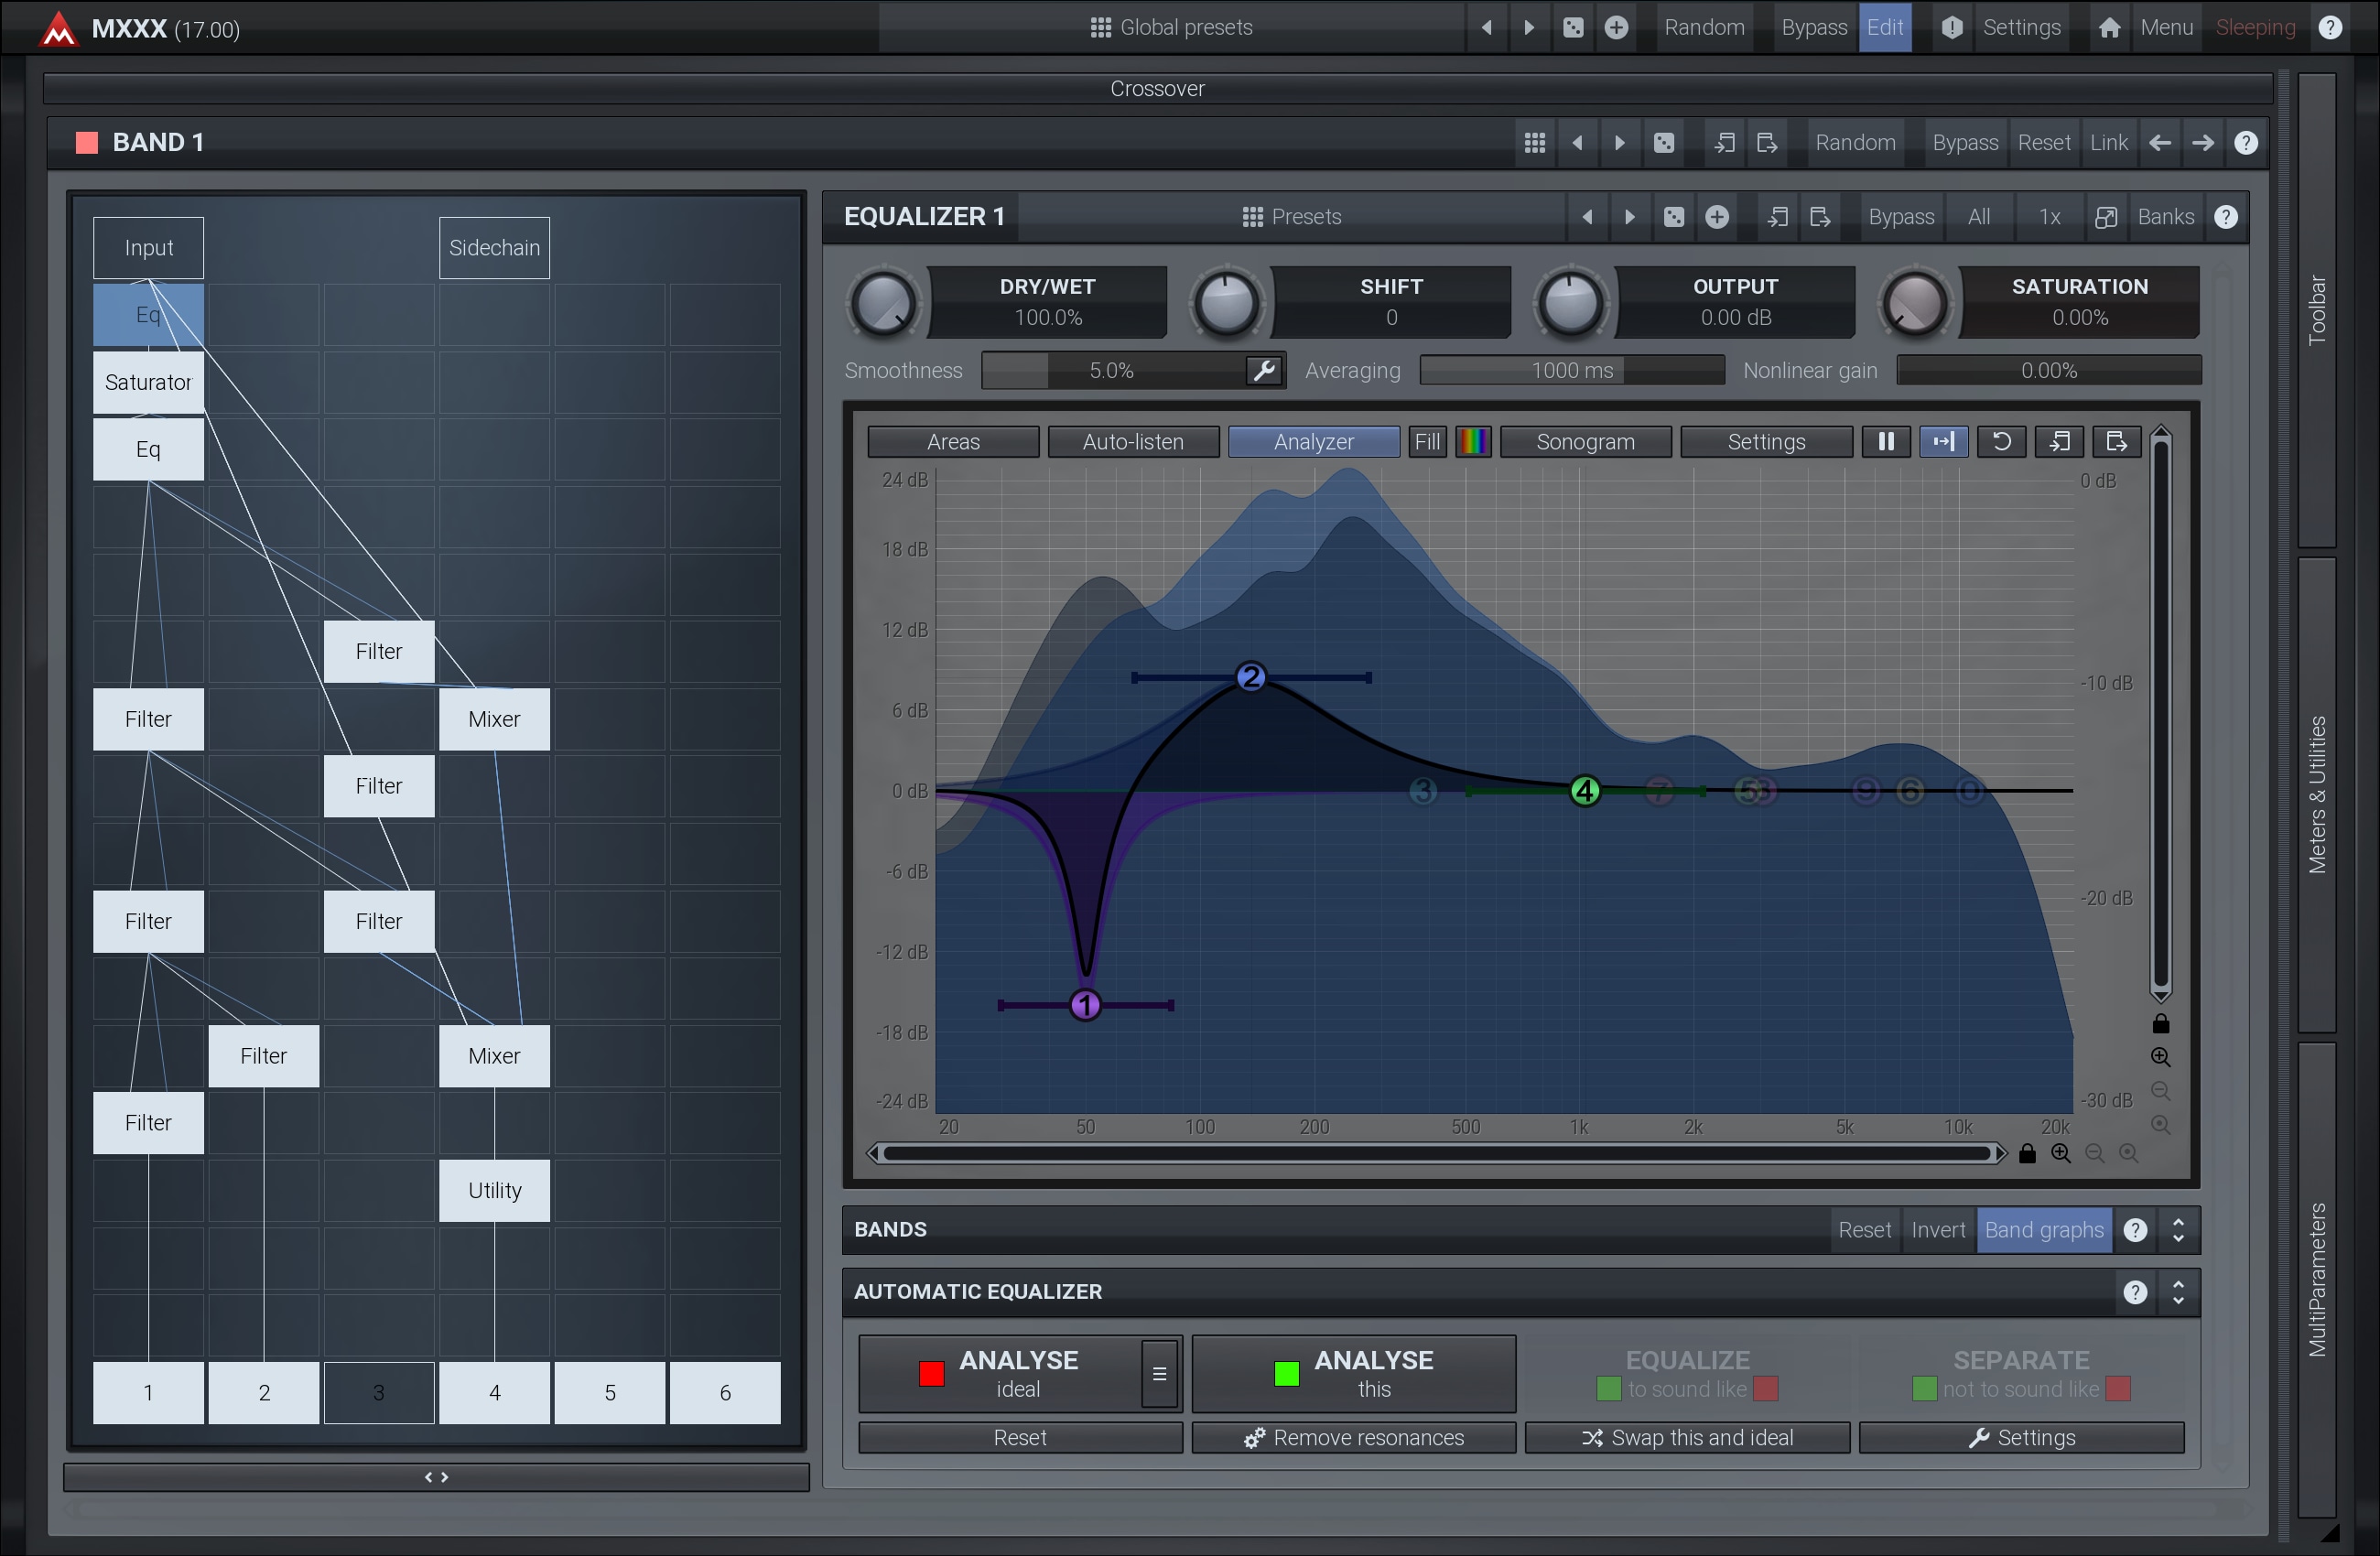This screenshot has height=1556, width=2380.
Task: Open smoothness wrench settings icon
Action: [x=1264, y=371]
